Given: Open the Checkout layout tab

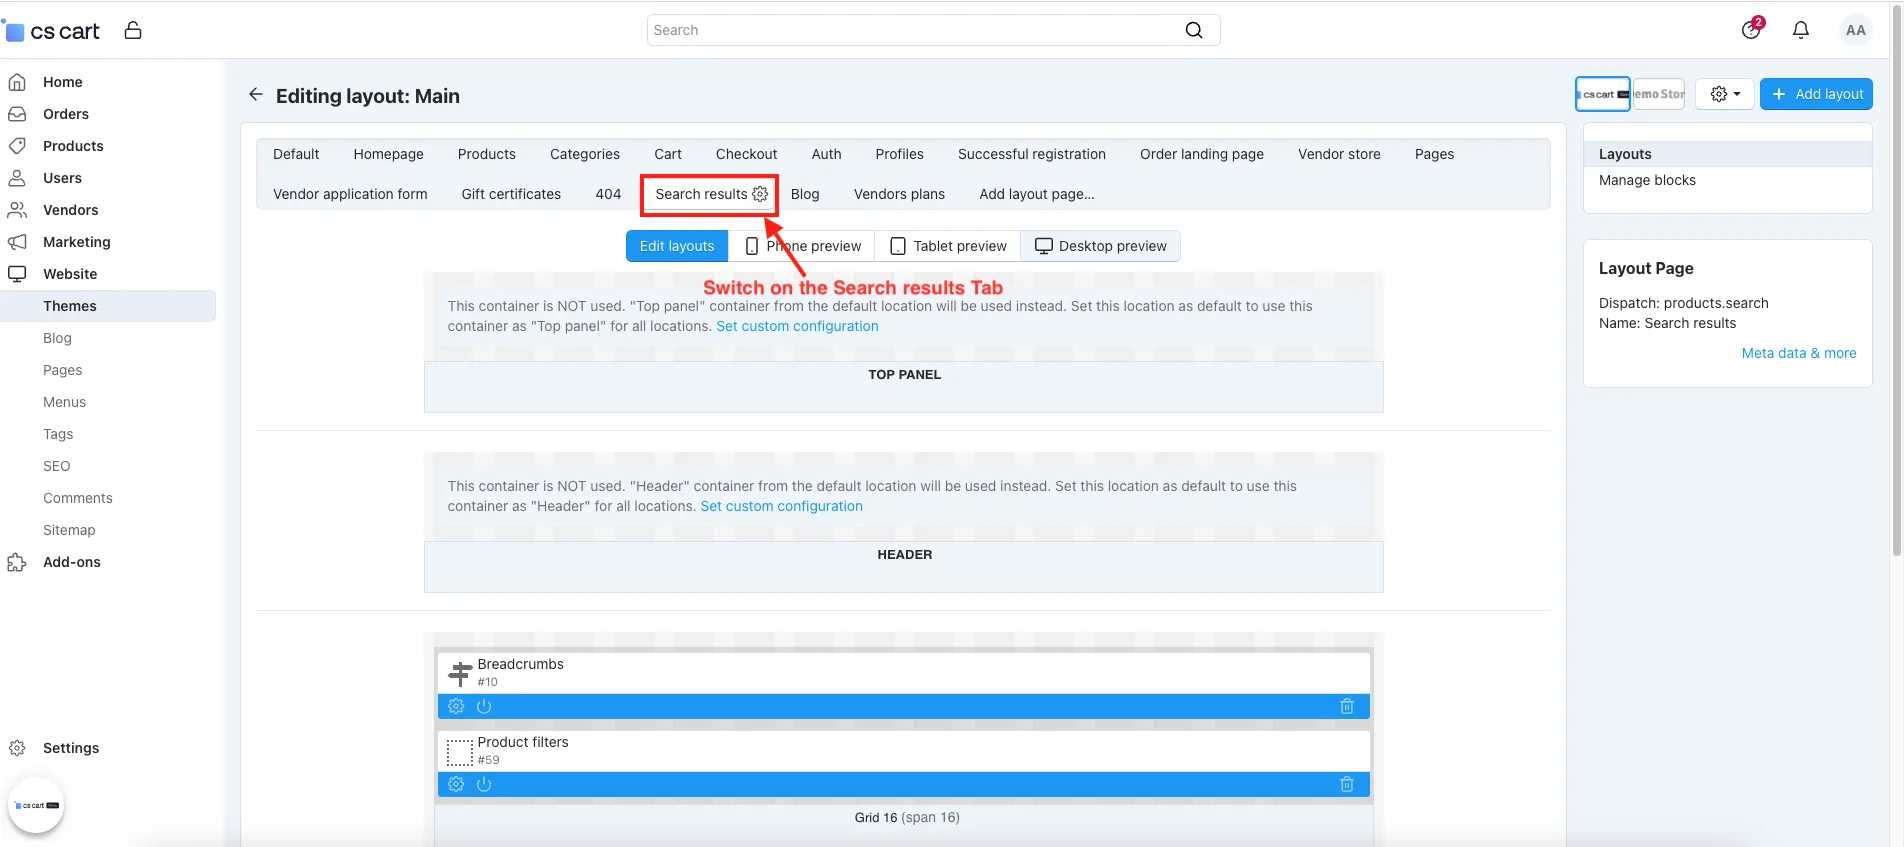Looking at the screenshot, I should 746,154.
